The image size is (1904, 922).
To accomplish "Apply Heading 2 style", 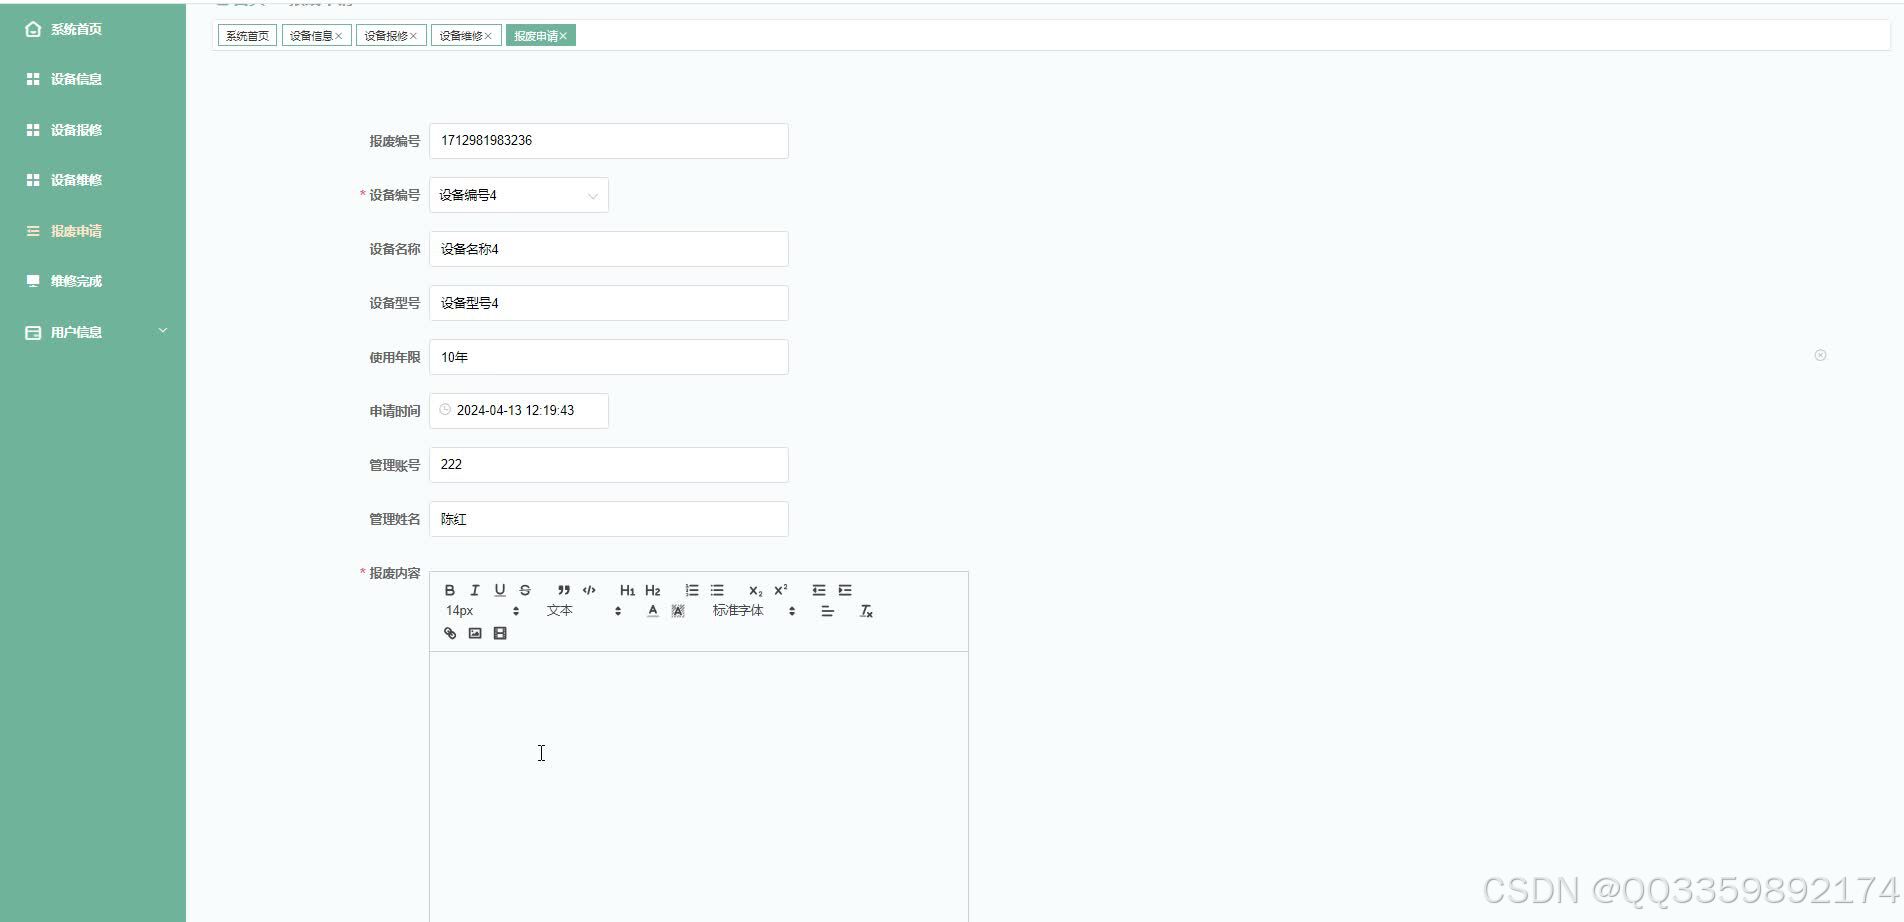I will 653,590.
